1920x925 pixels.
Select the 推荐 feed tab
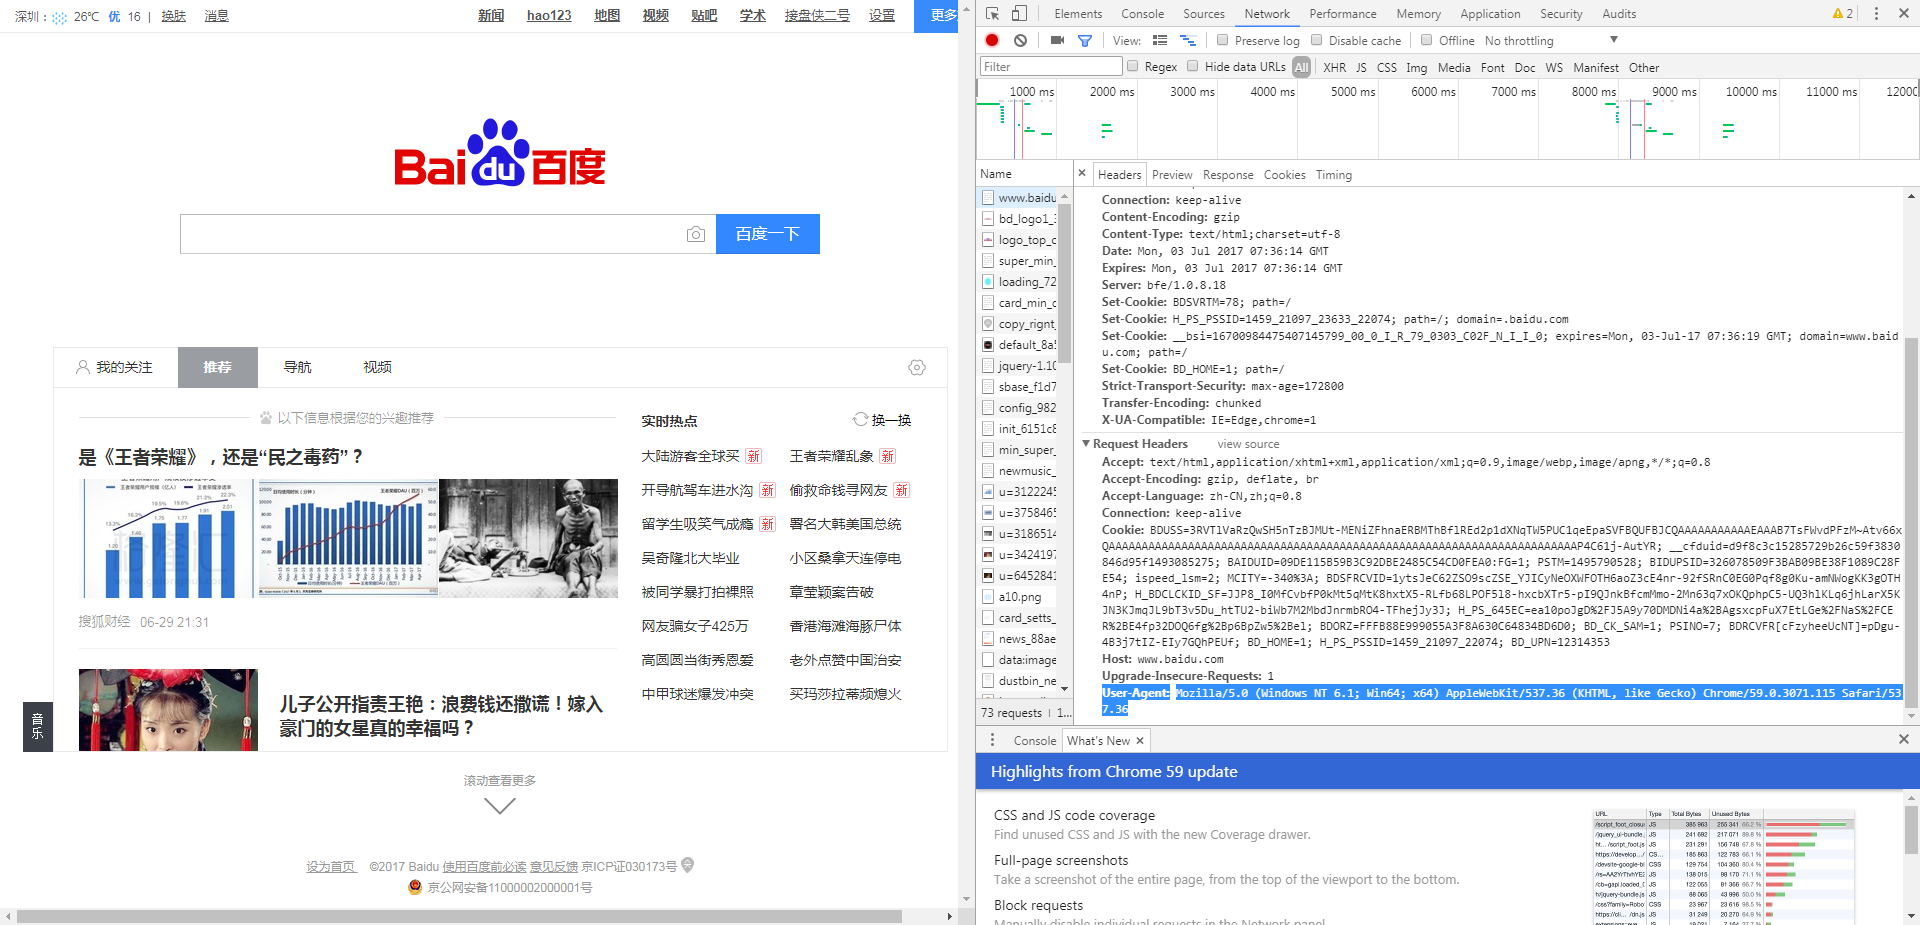pos(218,367)
